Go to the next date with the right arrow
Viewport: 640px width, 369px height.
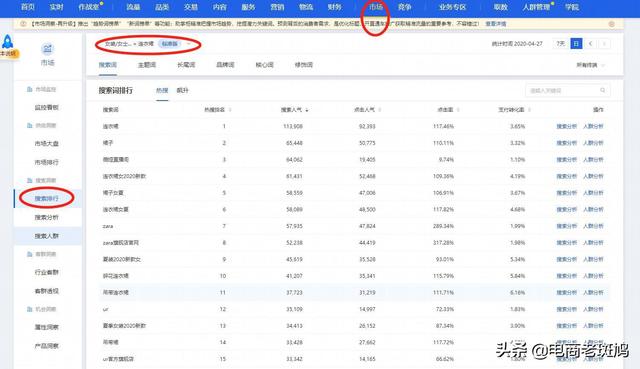click(604, 43)
